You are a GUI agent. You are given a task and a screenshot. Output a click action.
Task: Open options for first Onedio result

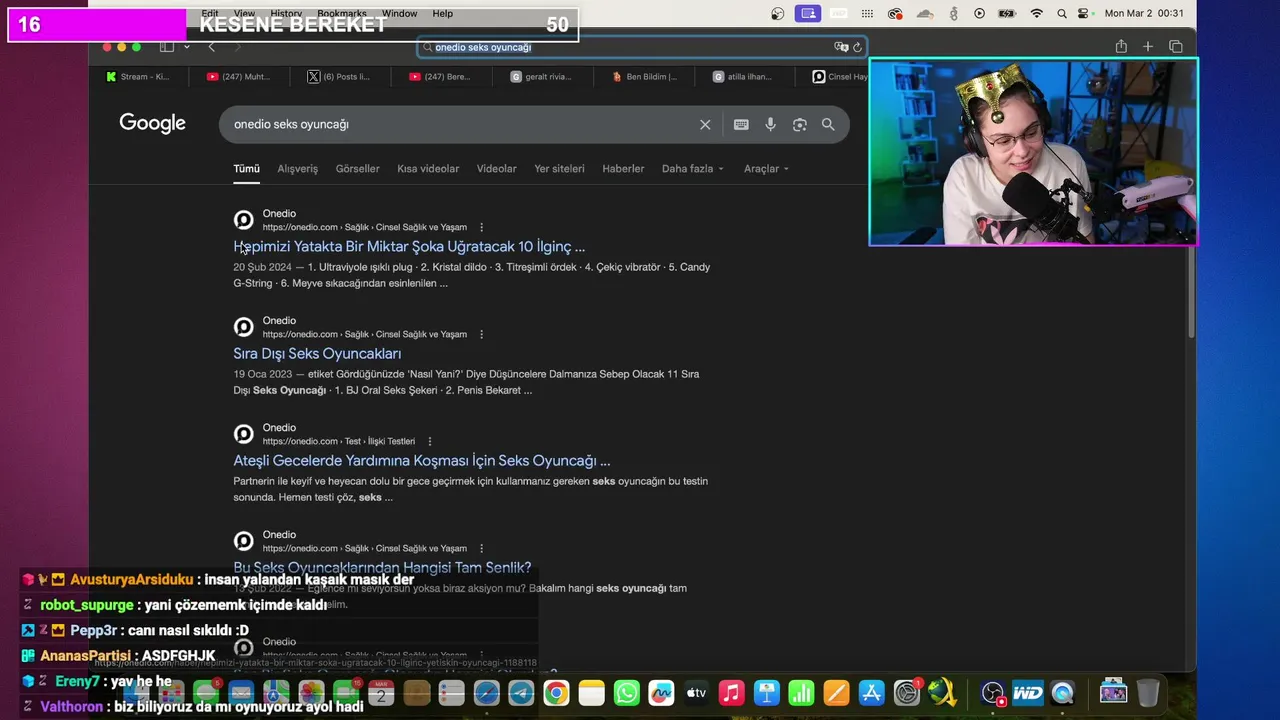pos(481,227)
